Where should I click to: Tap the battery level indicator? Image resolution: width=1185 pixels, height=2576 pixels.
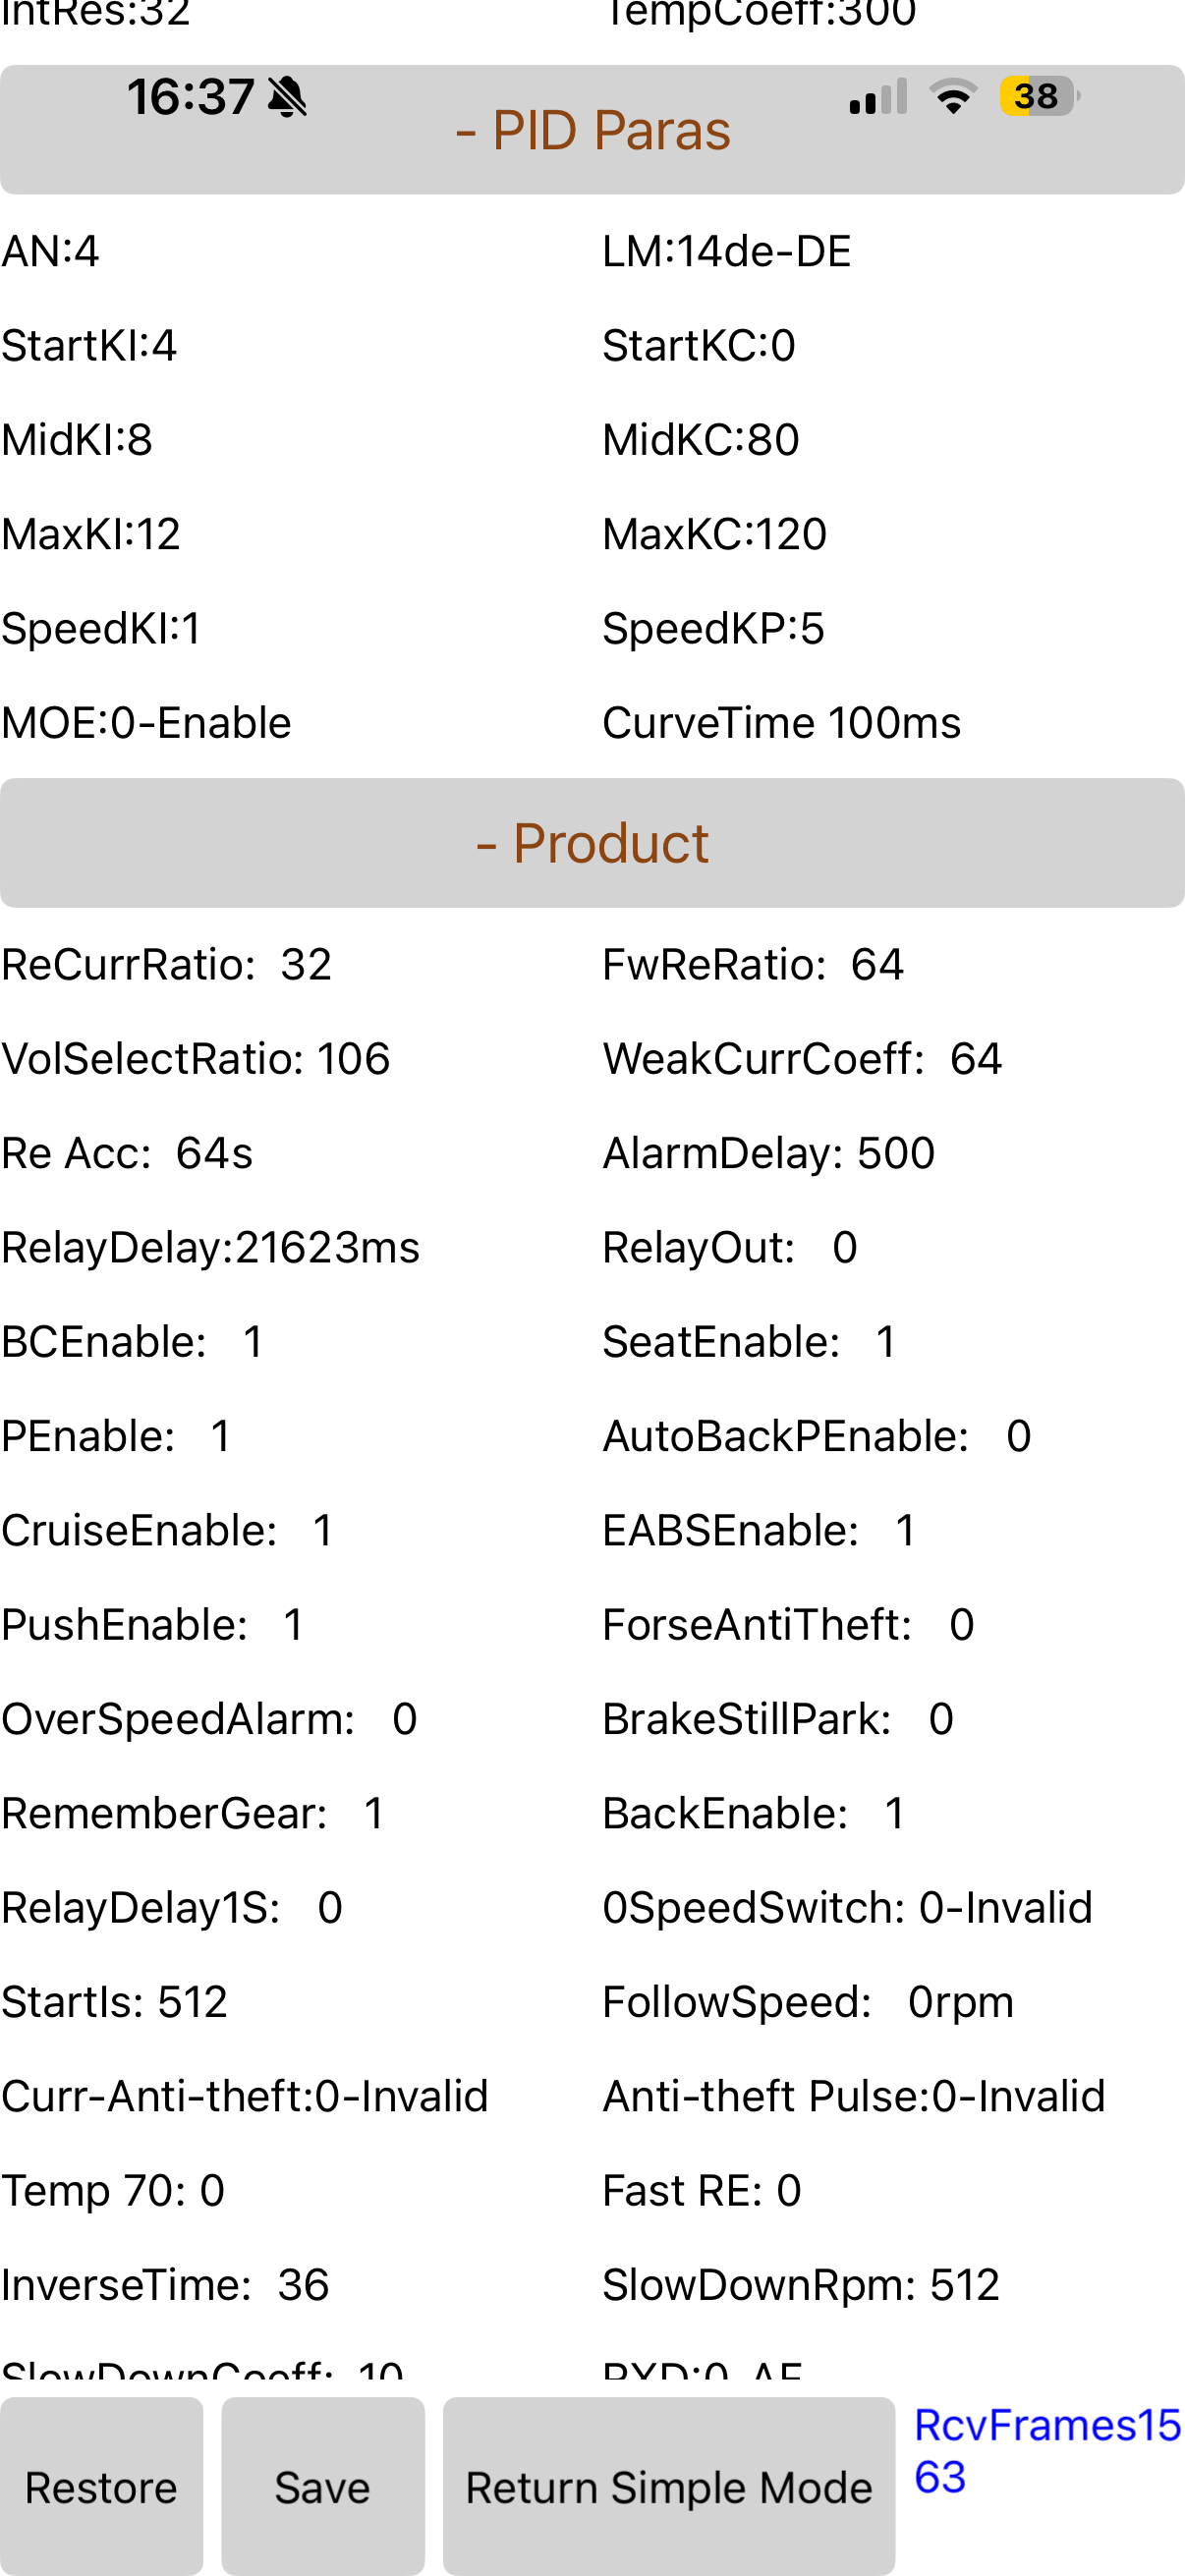tap(1040, 96)
